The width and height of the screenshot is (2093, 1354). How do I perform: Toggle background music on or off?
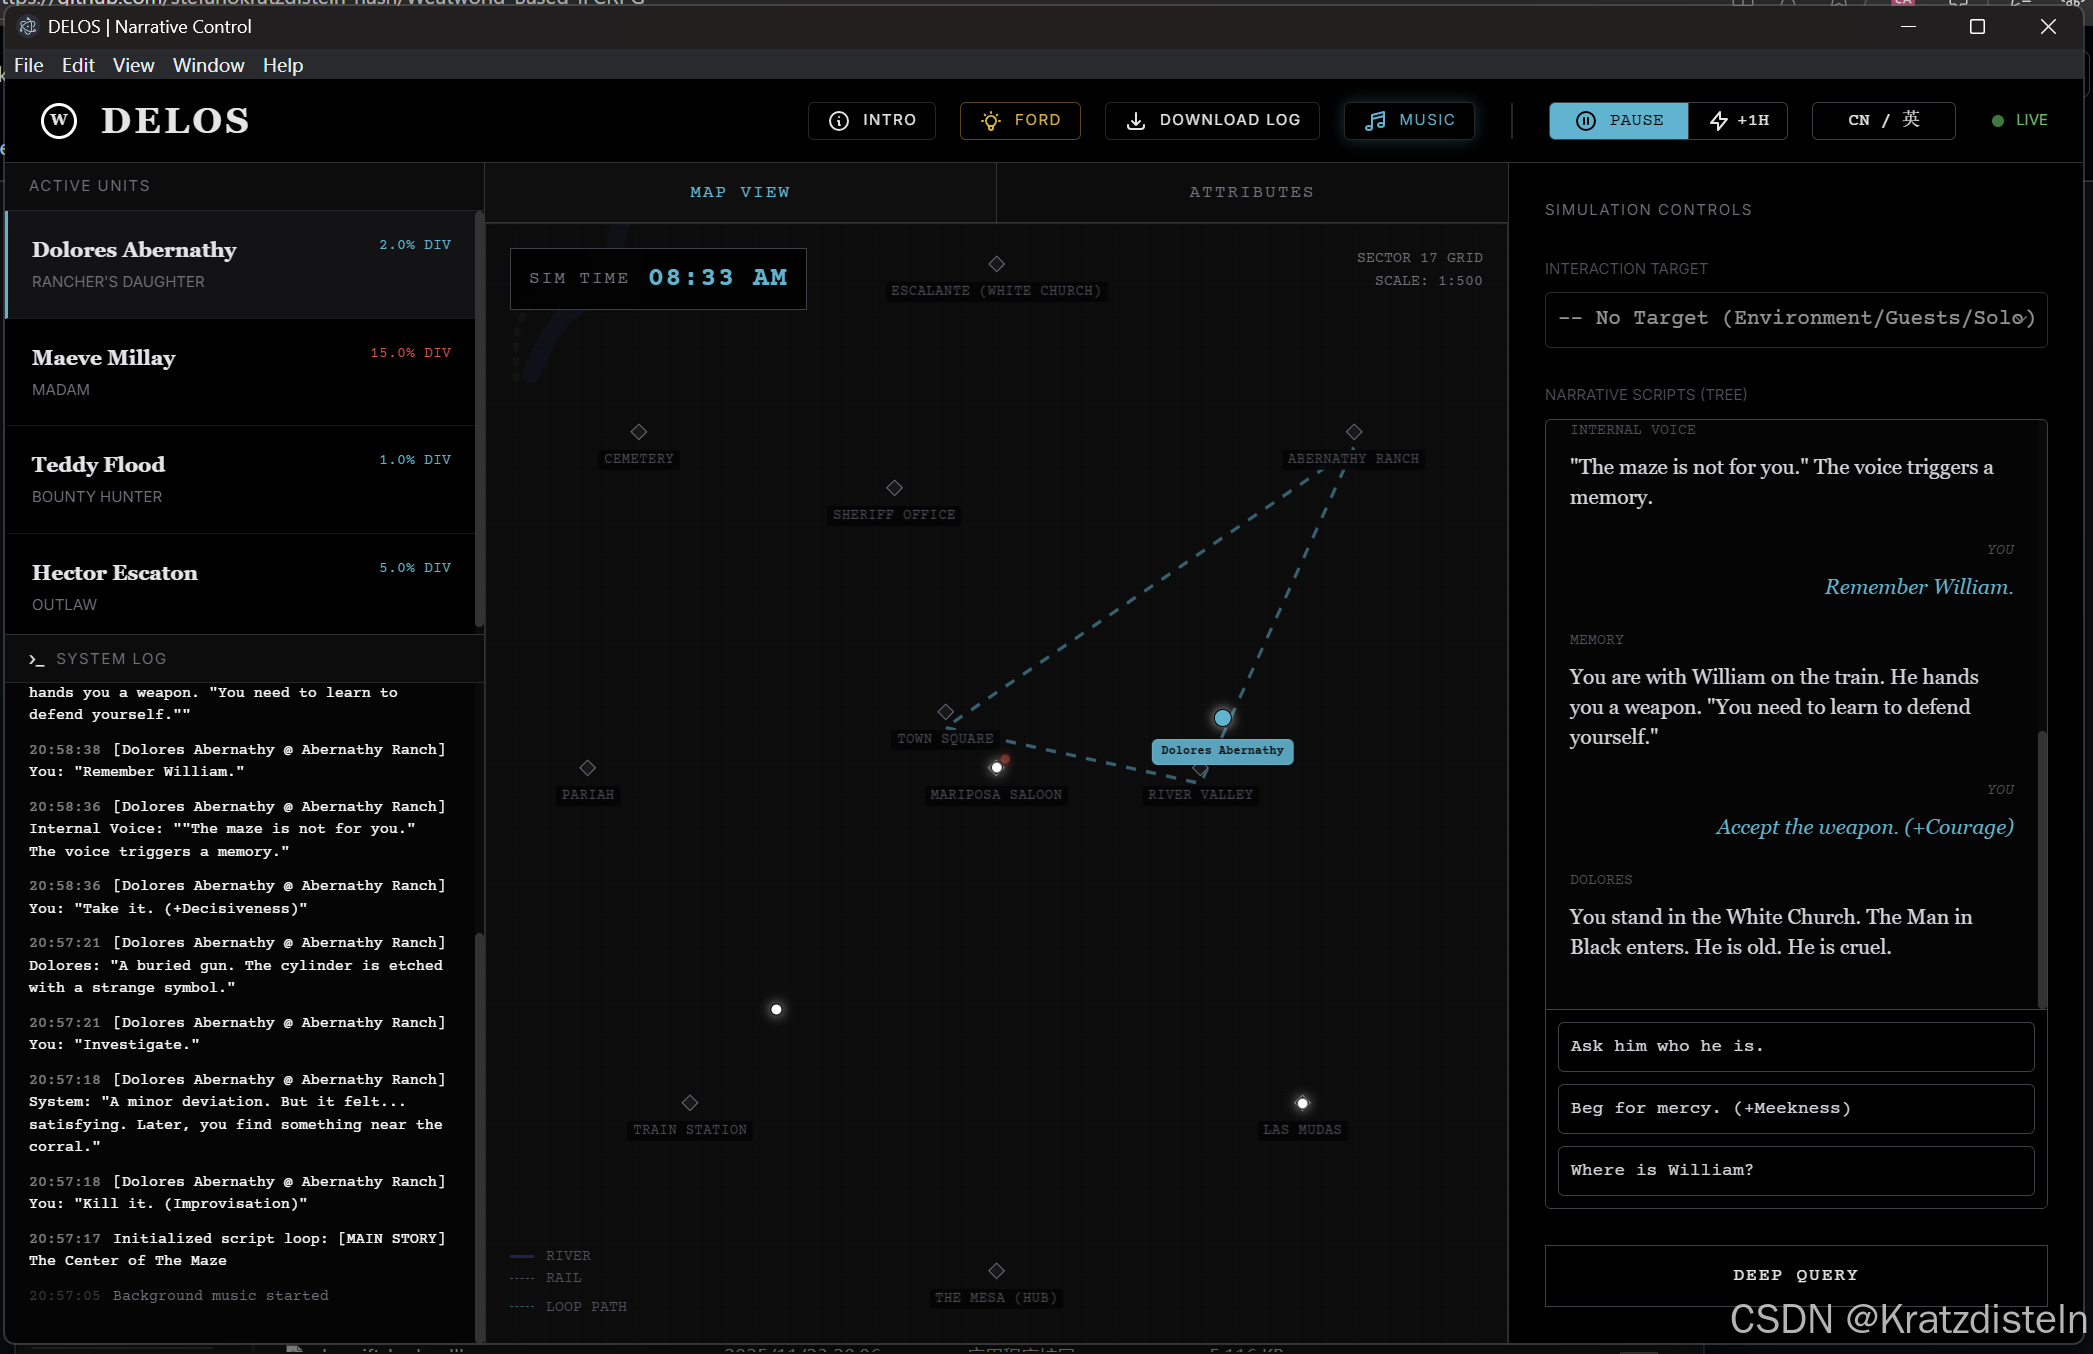point(1408,120)
